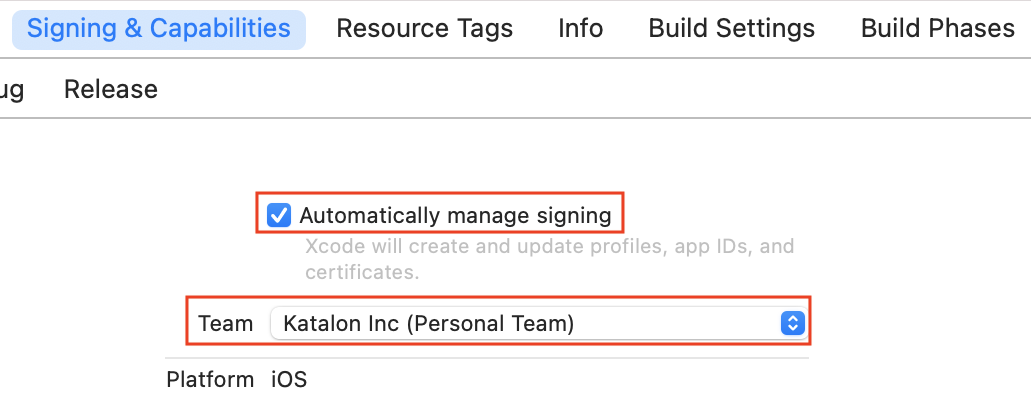
Task: Go to the Info tab
Action: point(581,28)
